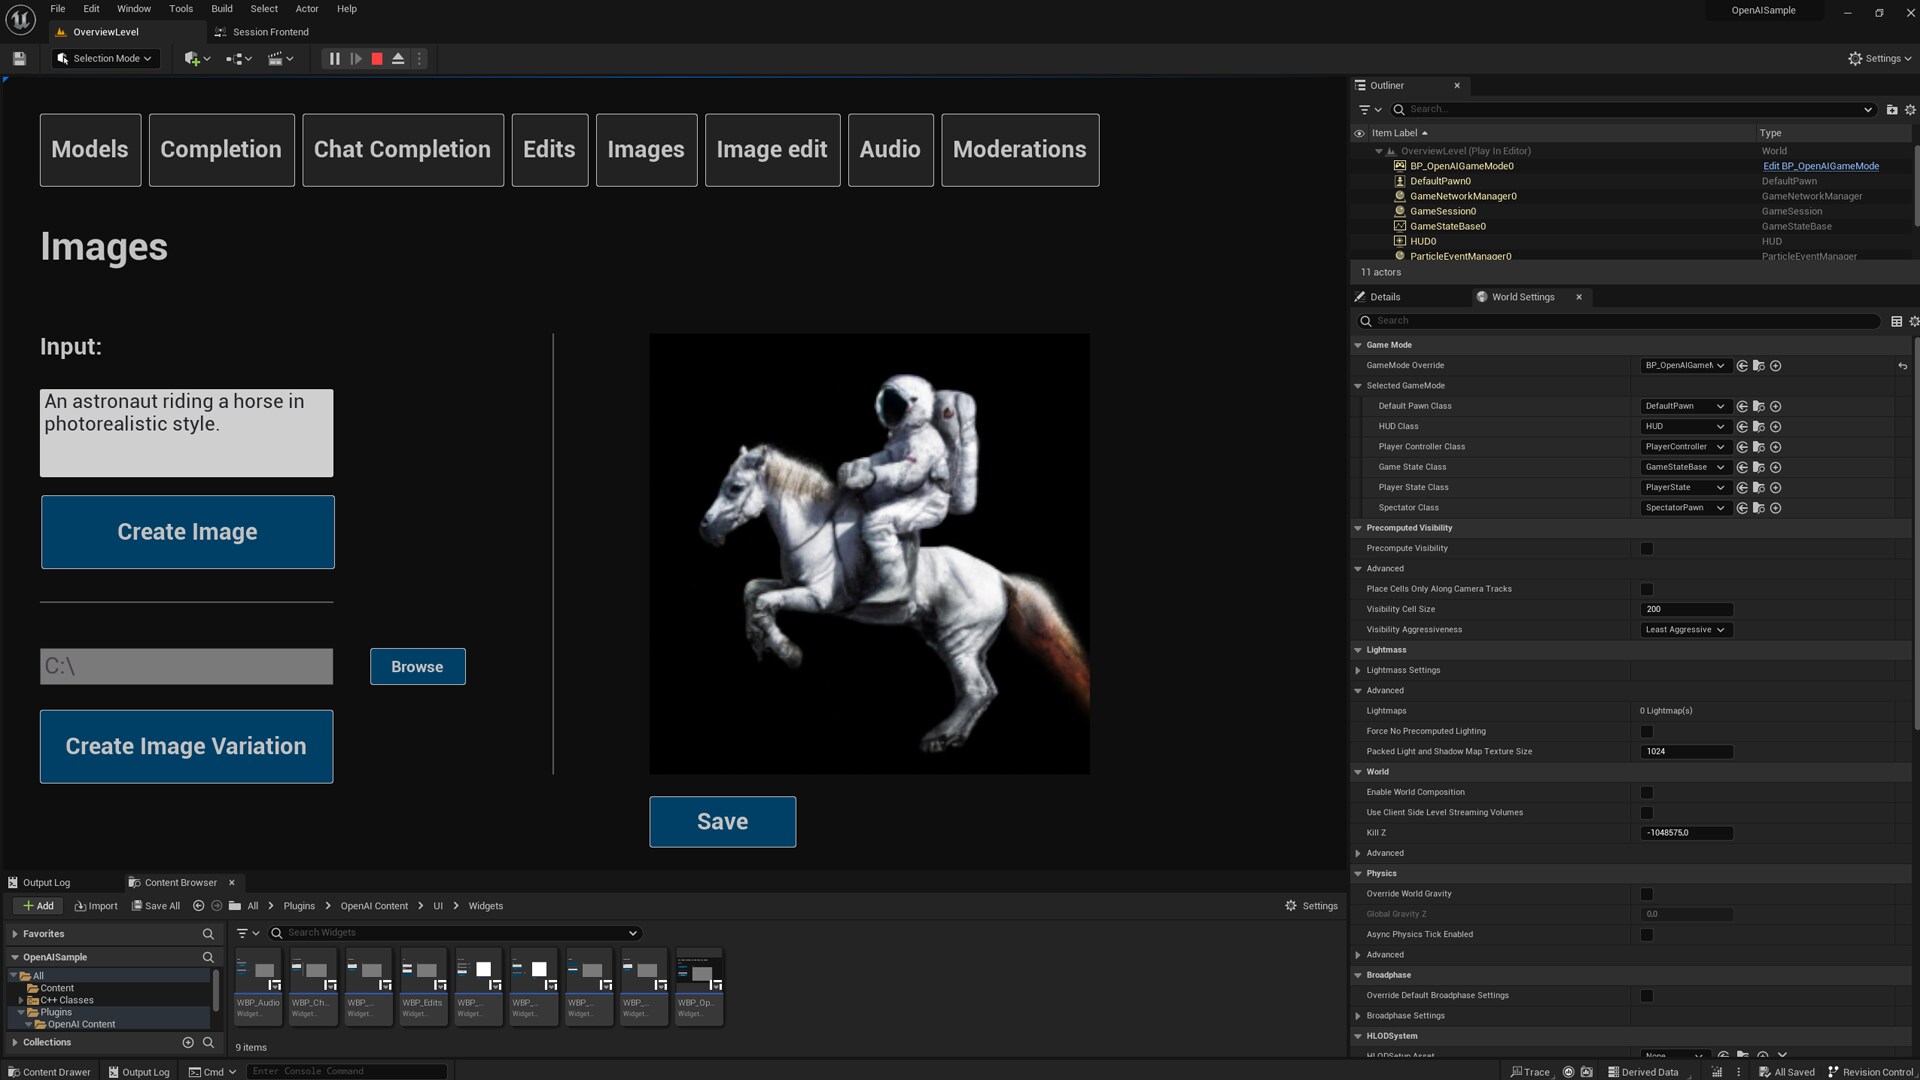The height and width of the screenshot is (1080, 1920).
Task: Click the Pause button in the play toolbar
Action: (x=335, y=58)
